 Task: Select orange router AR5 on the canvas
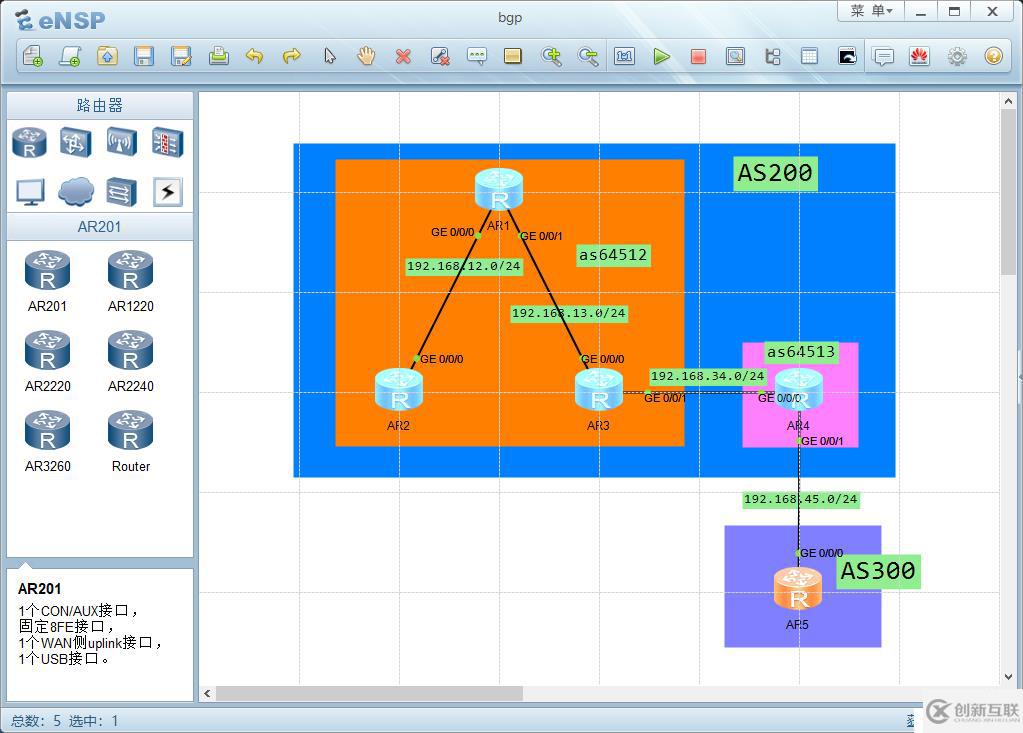pyautogui.click(x=798, y=589)
